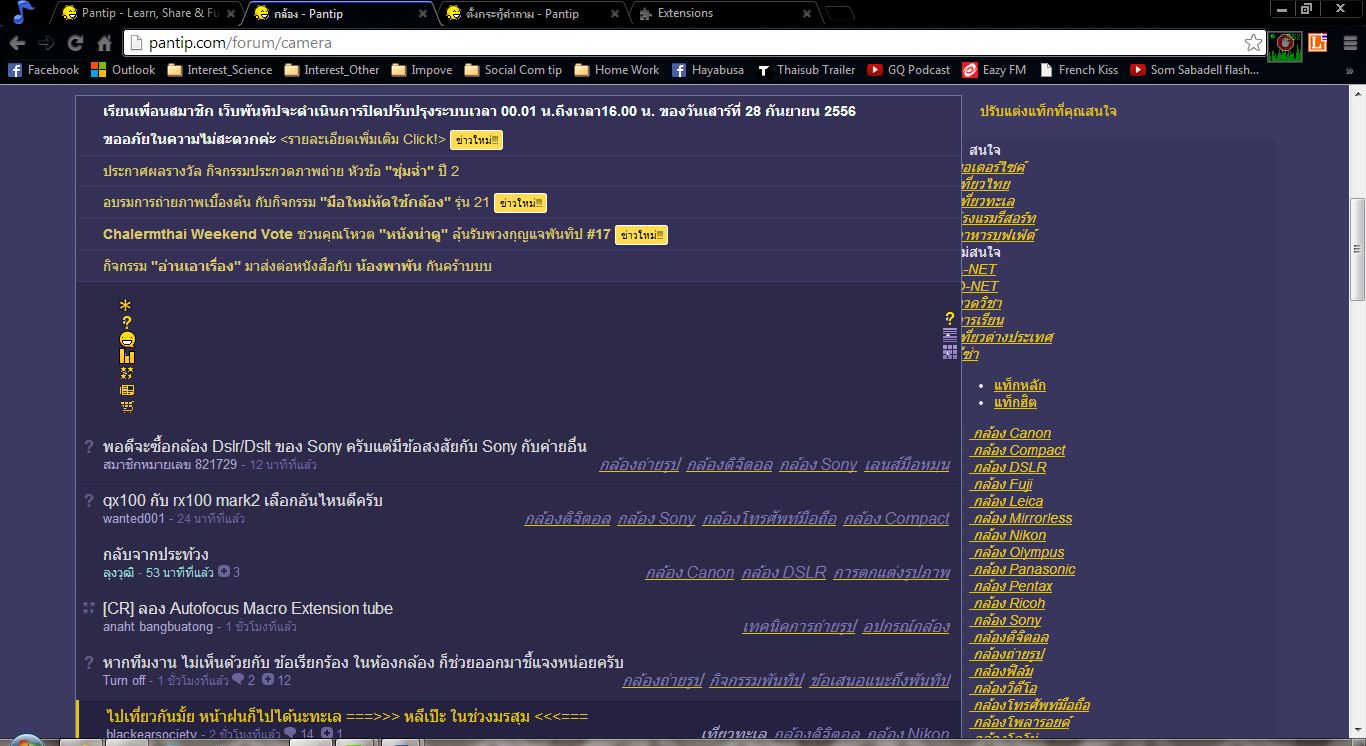Viewport: 1366px width, 746px height.
Task: Open Outlook bookmark
Action: 123,70
